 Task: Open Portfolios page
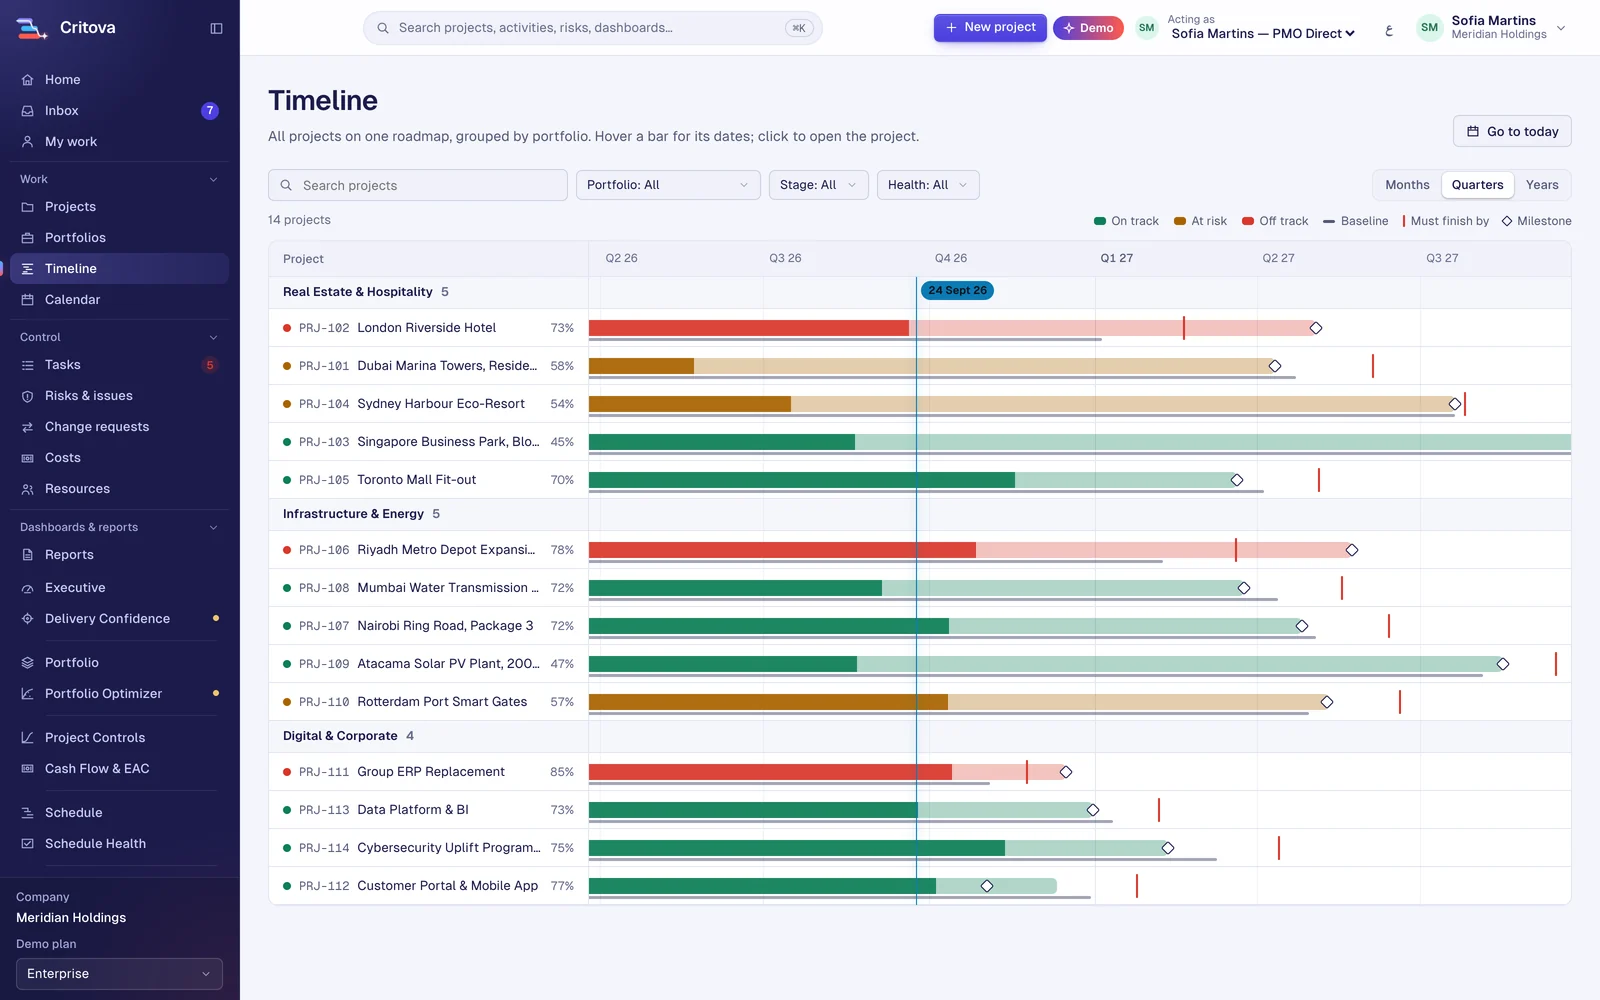[119, 238]
